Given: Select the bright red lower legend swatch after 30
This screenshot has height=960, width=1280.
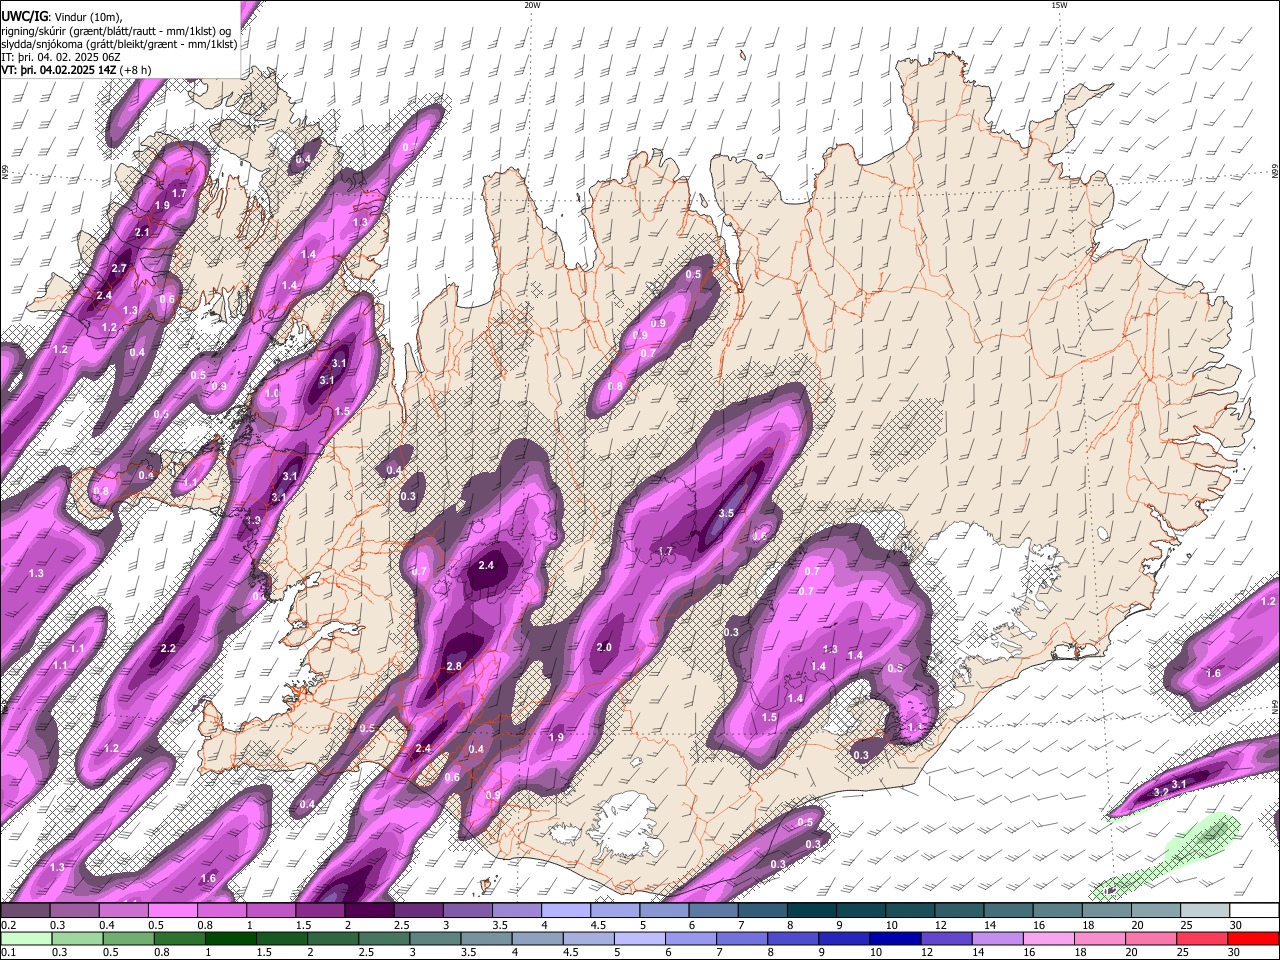Looking at the screenshot, I should [x=1255, y=938].
